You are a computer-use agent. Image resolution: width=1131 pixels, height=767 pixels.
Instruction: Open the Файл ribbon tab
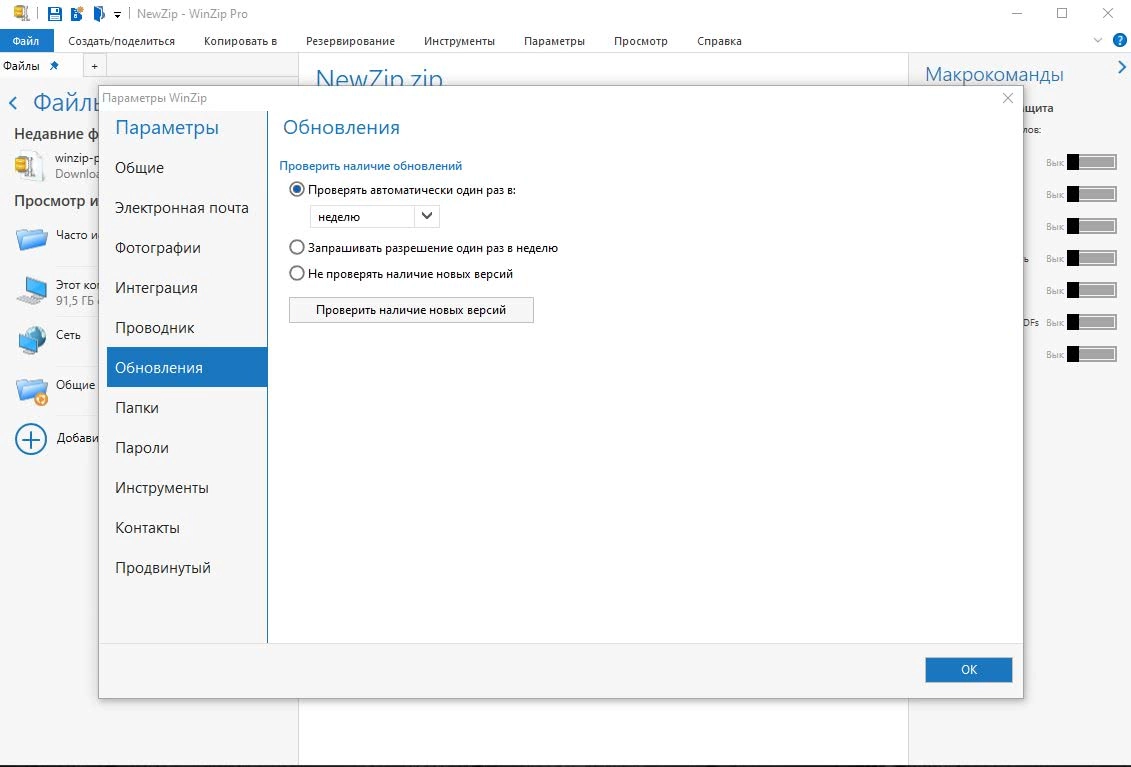tap(26, 41)
